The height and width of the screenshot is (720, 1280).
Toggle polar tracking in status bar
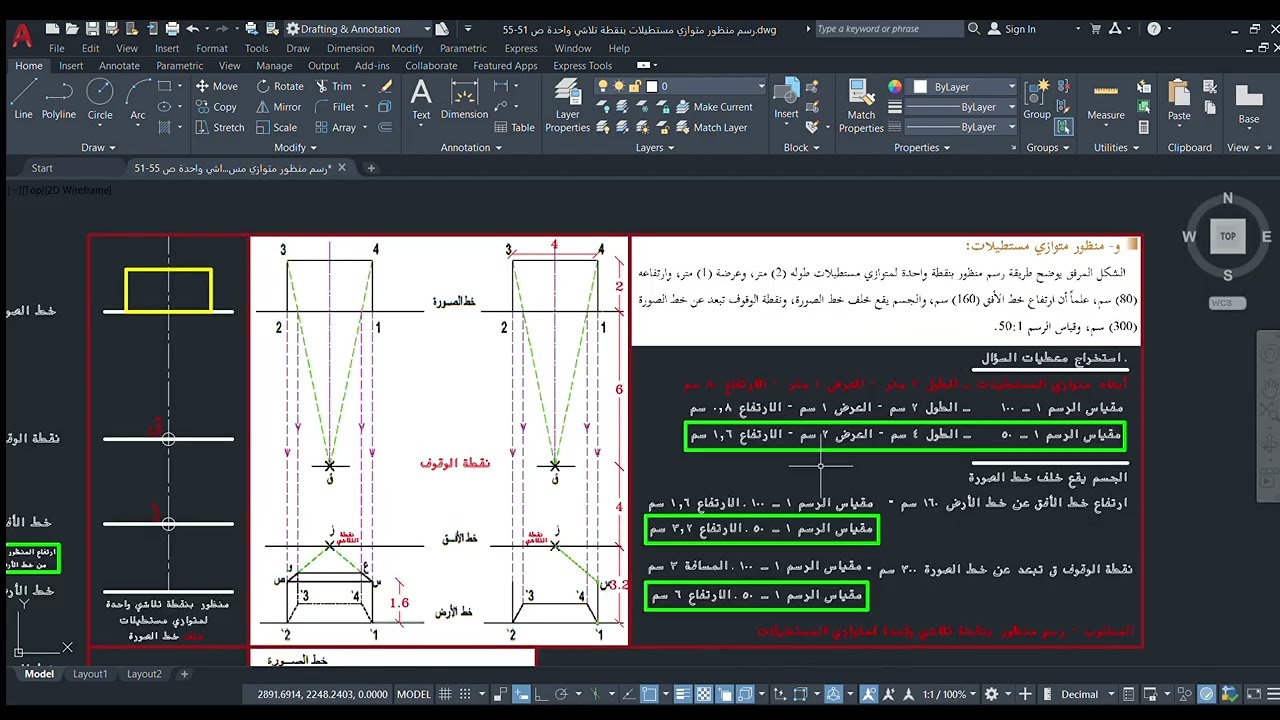(563, 694)
